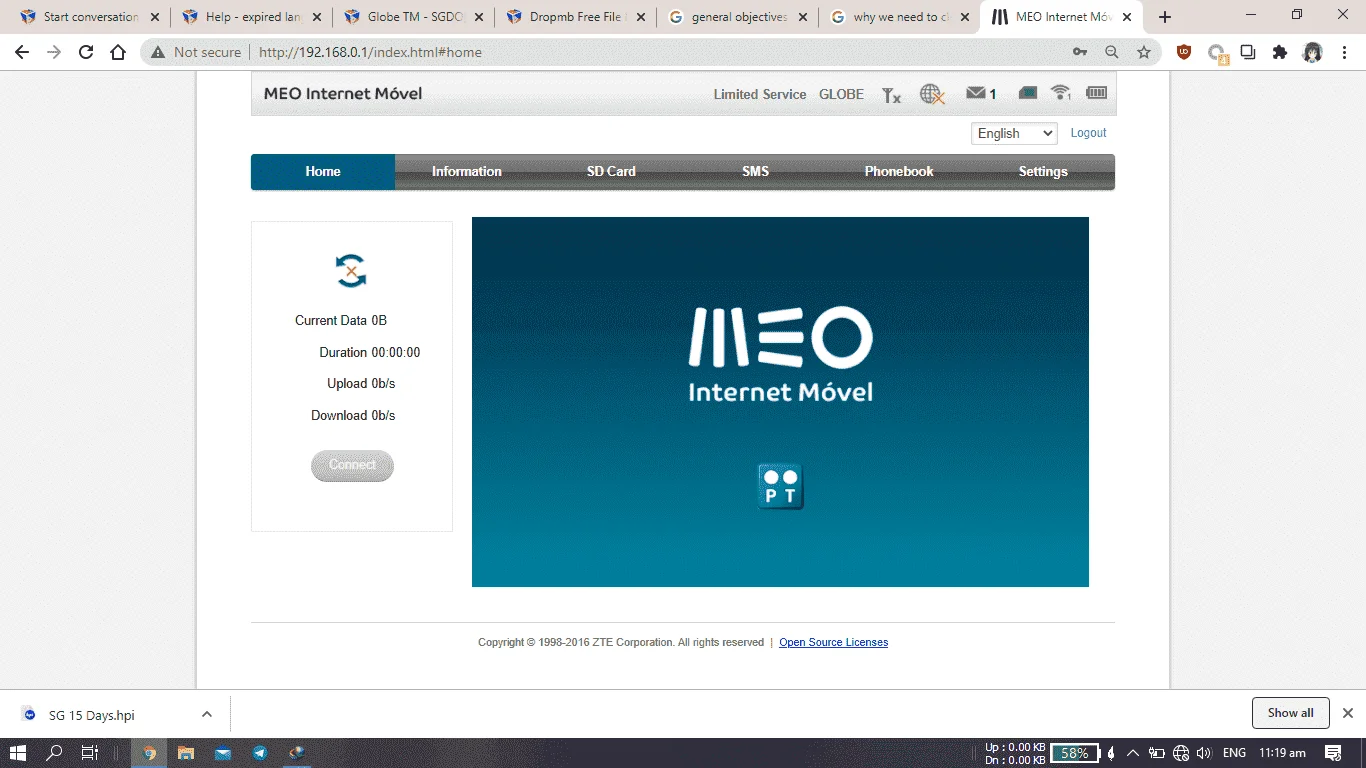Bookmark this page with star icon
The height and width of the screenshot is (768, 1366).
pos(1144,52)
